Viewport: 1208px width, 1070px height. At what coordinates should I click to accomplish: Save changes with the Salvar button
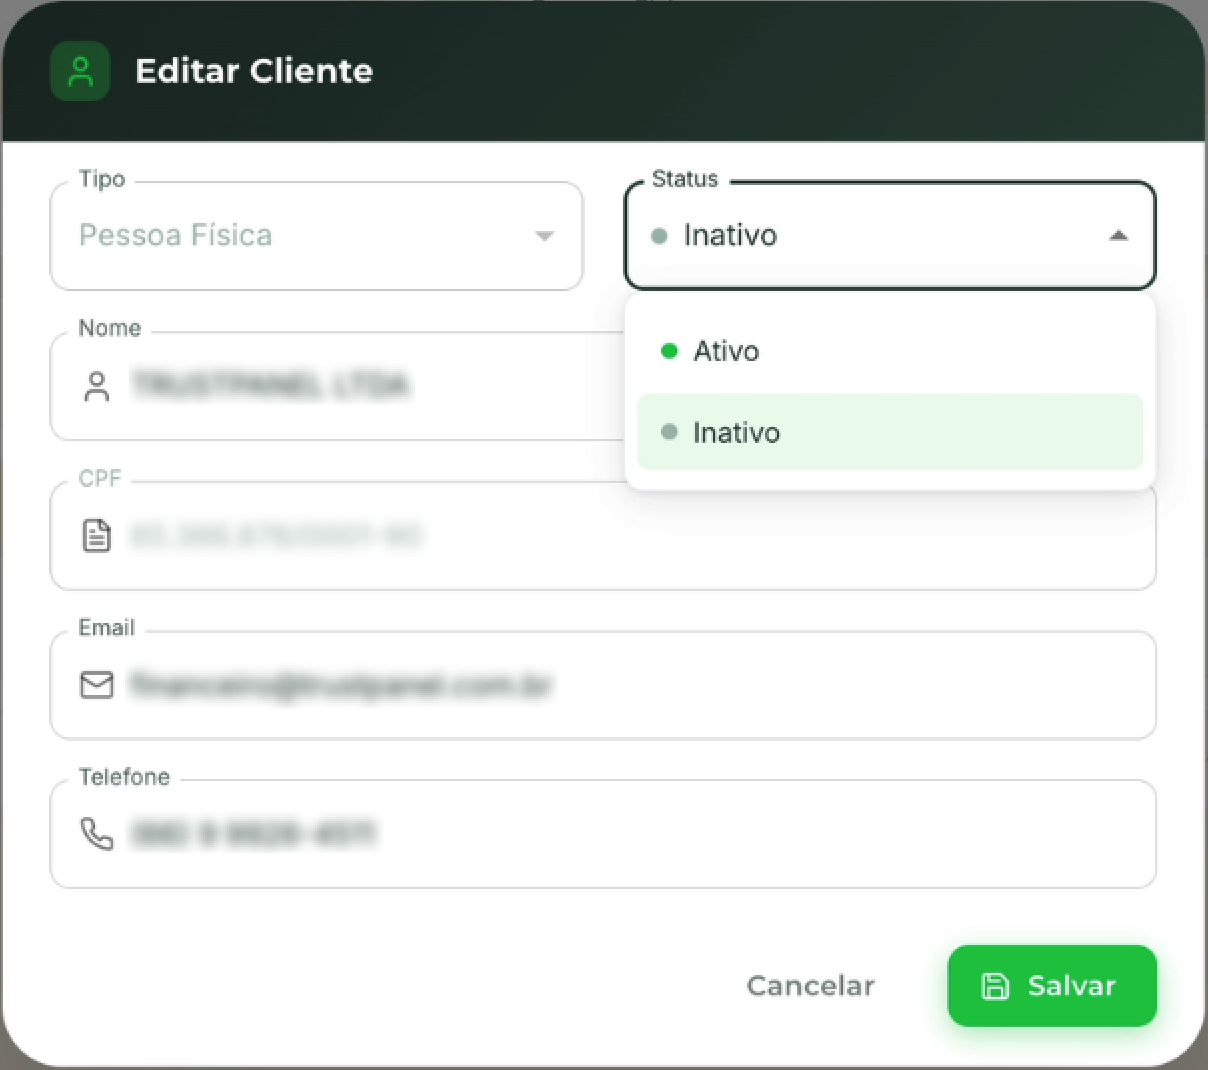coord(1052,986)
